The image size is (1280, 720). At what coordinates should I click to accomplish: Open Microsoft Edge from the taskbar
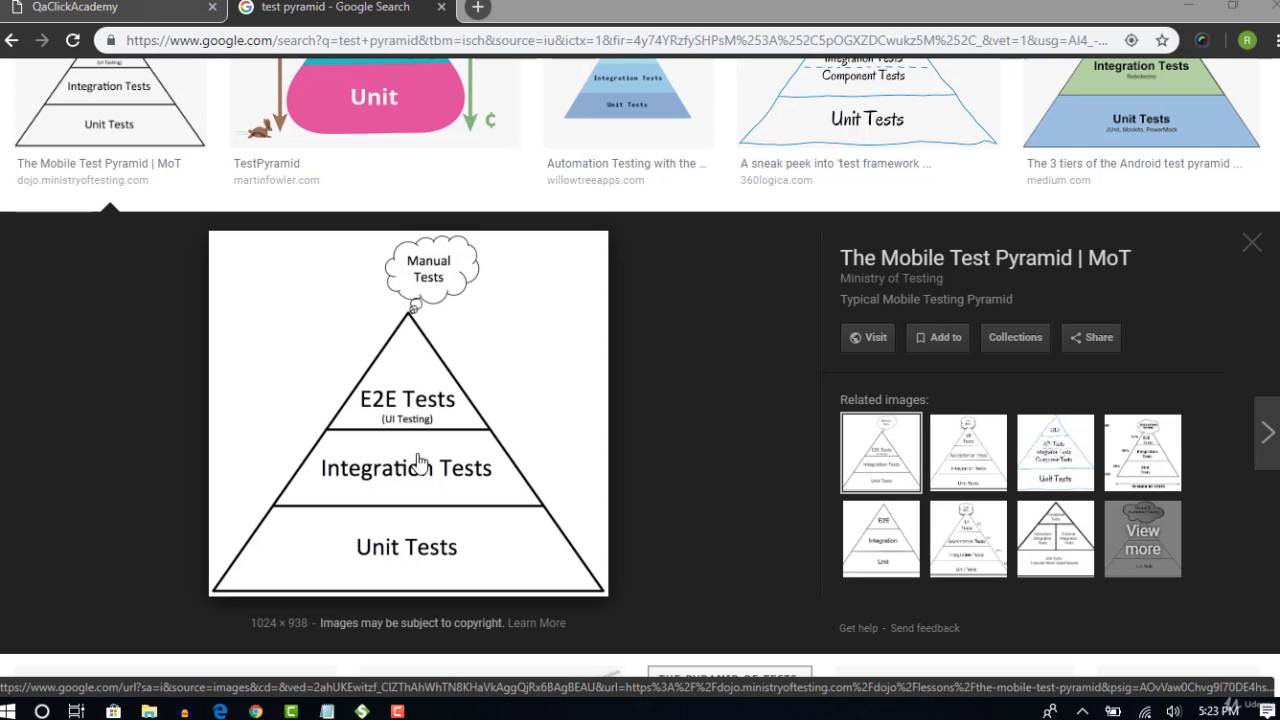[x=220, y=711]
